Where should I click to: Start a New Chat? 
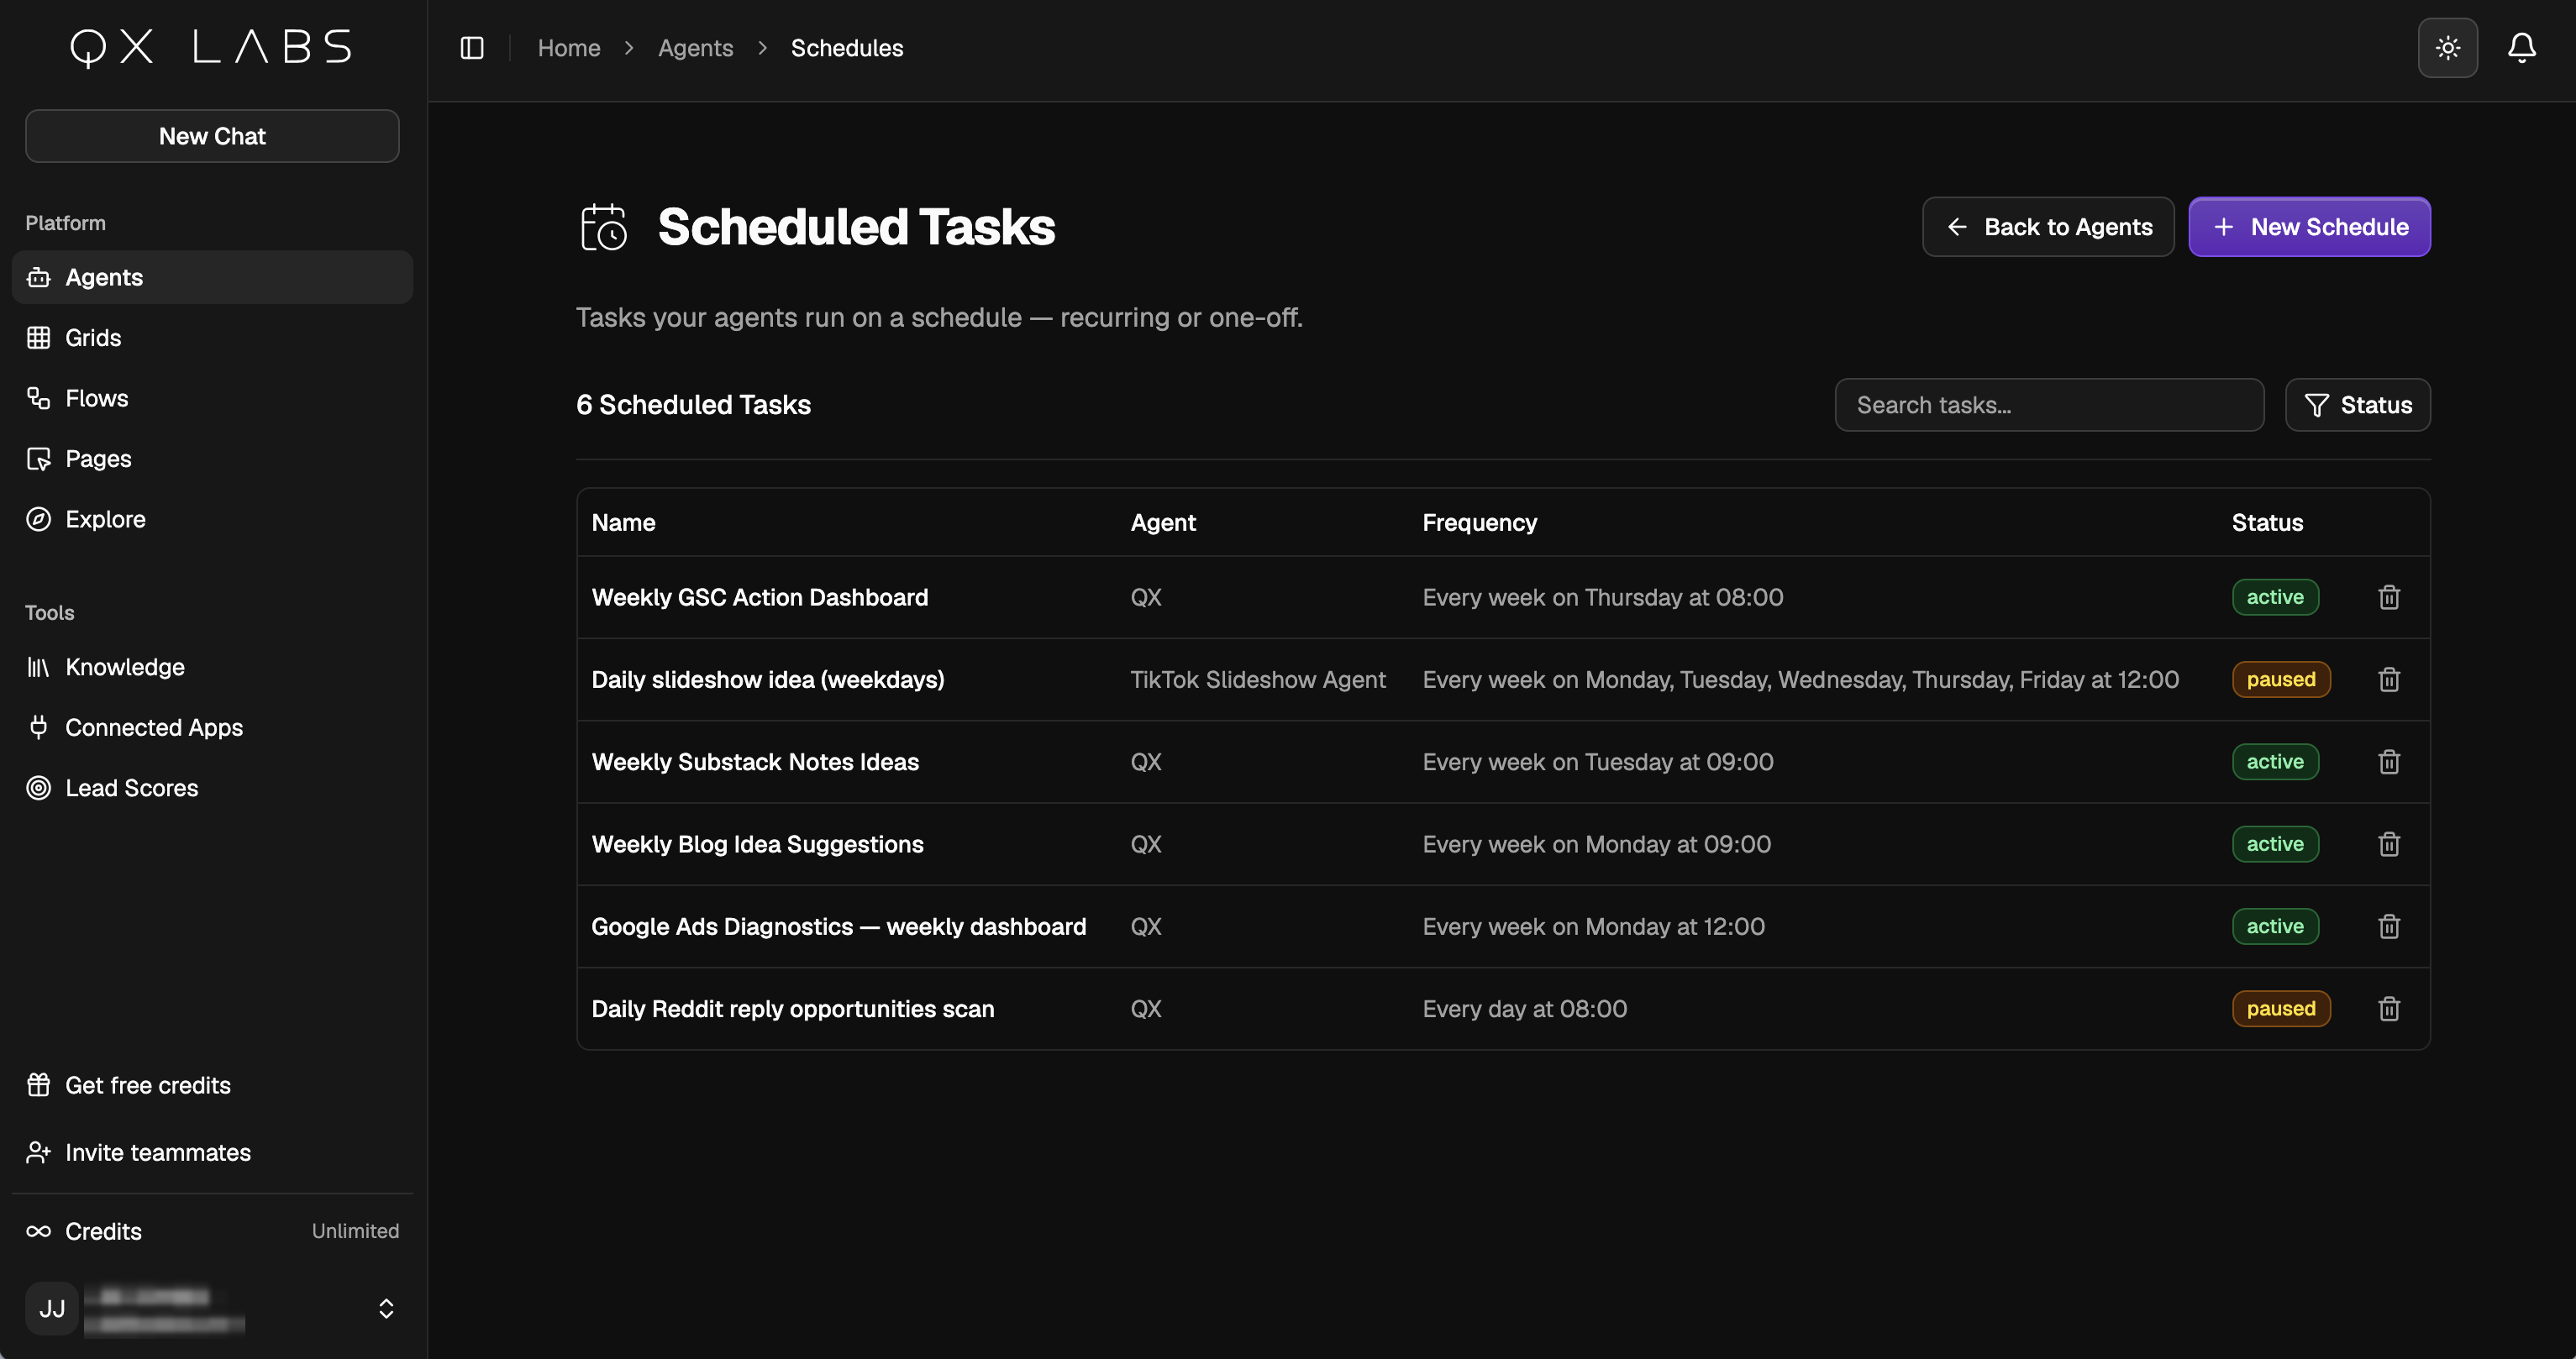[212, 136]
